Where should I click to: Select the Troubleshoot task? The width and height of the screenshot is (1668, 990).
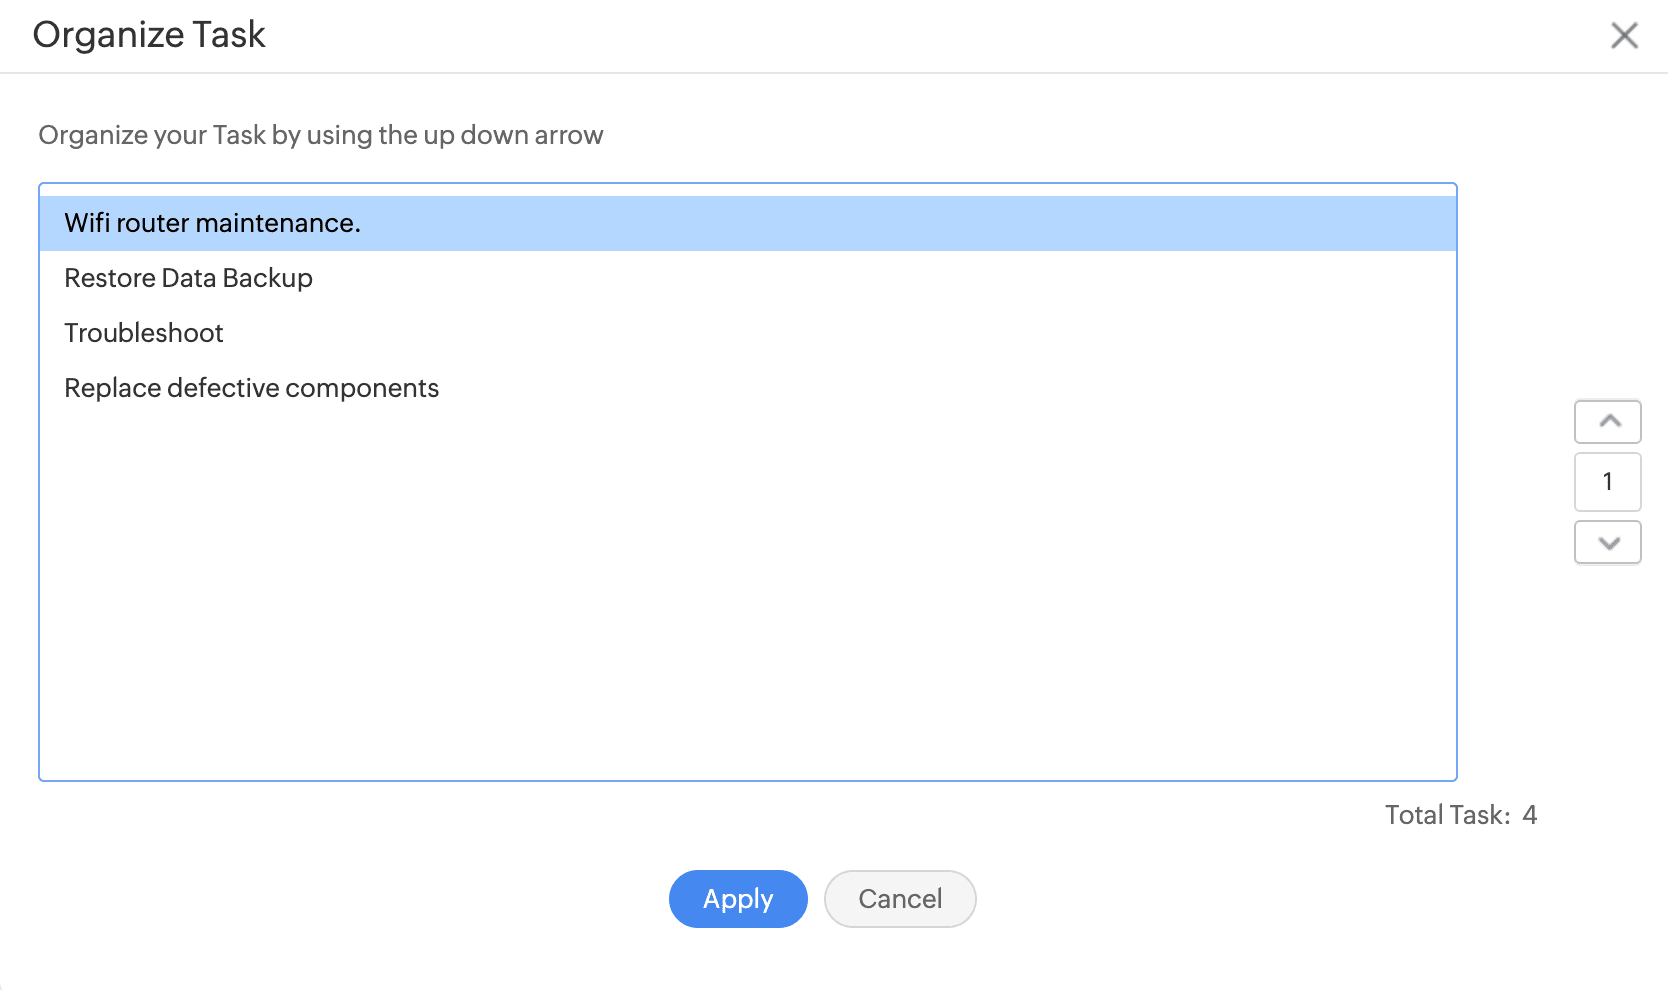pyautogui.click(x=144, y=333)
